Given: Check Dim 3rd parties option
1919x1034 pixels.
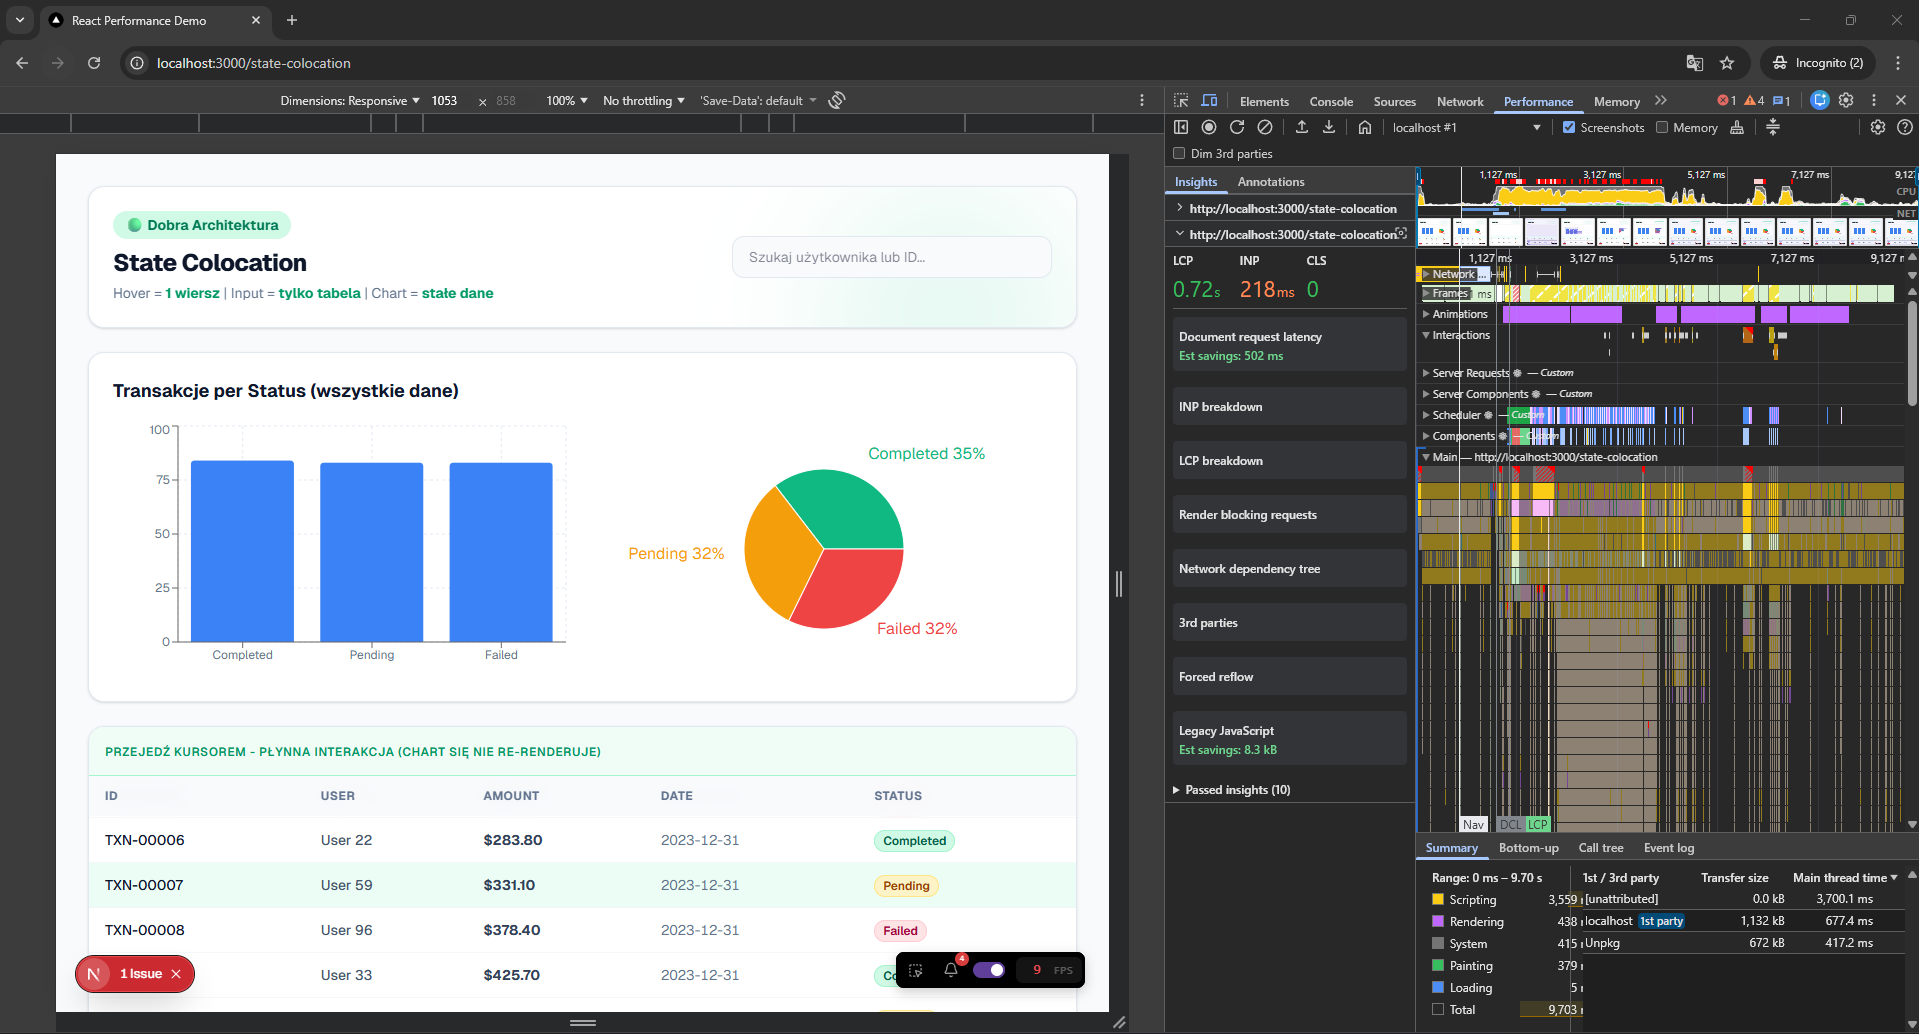Looking at the screenshot, I should tap(1179, 154).
